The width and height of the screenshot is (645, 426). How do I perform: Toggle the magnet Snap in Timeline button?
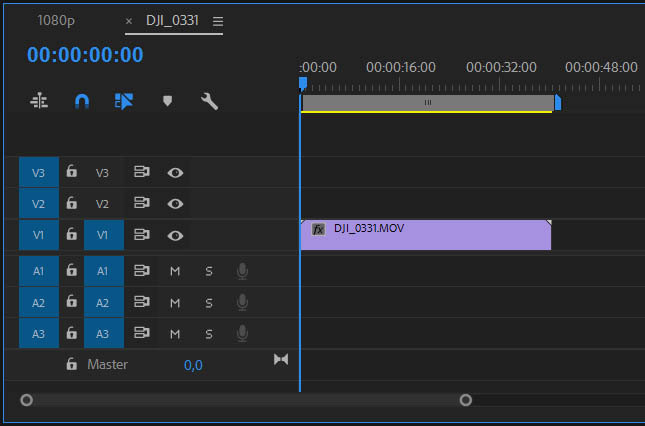pos(82,101)
